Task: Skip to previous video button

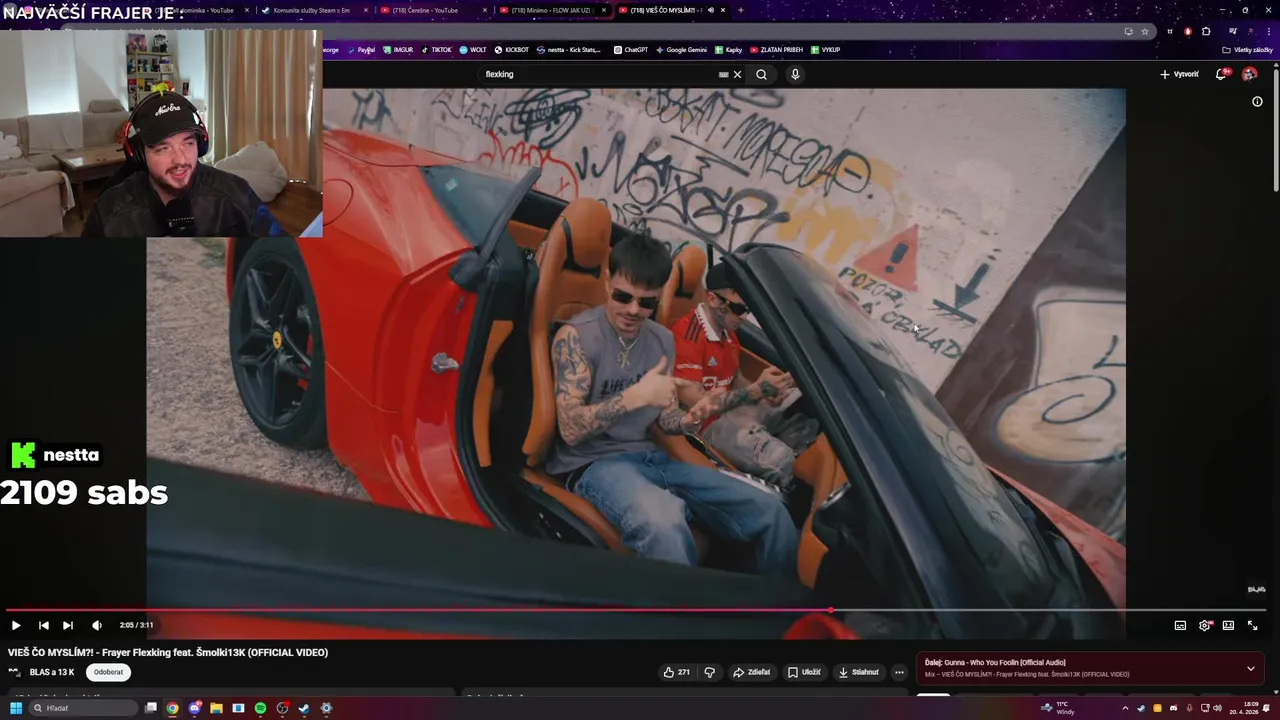Action: (x=43, y=625)
